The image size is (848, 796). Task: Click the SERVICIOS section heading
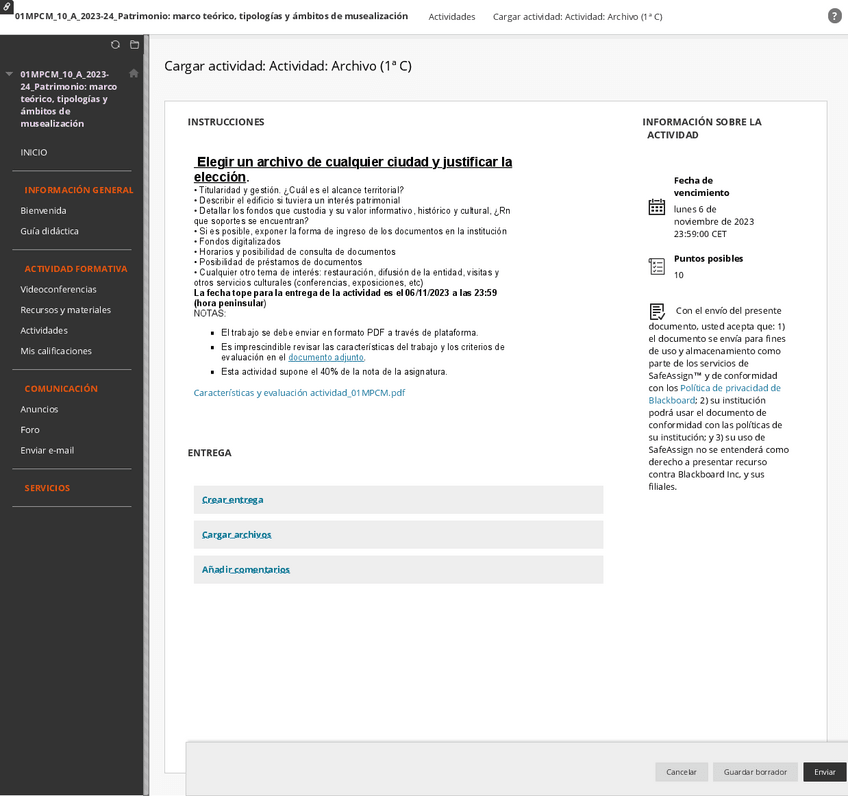coord(47,488)
